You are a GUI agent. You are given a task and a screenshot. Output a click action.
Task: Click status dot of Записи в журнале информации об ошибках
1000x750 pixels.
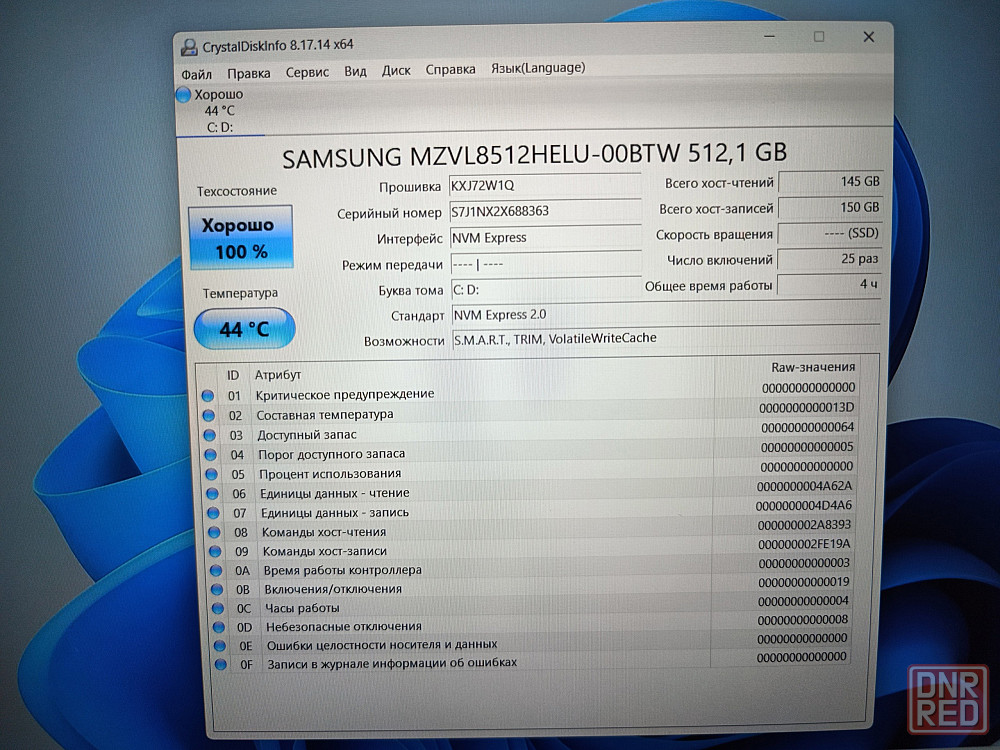[221, 665]
